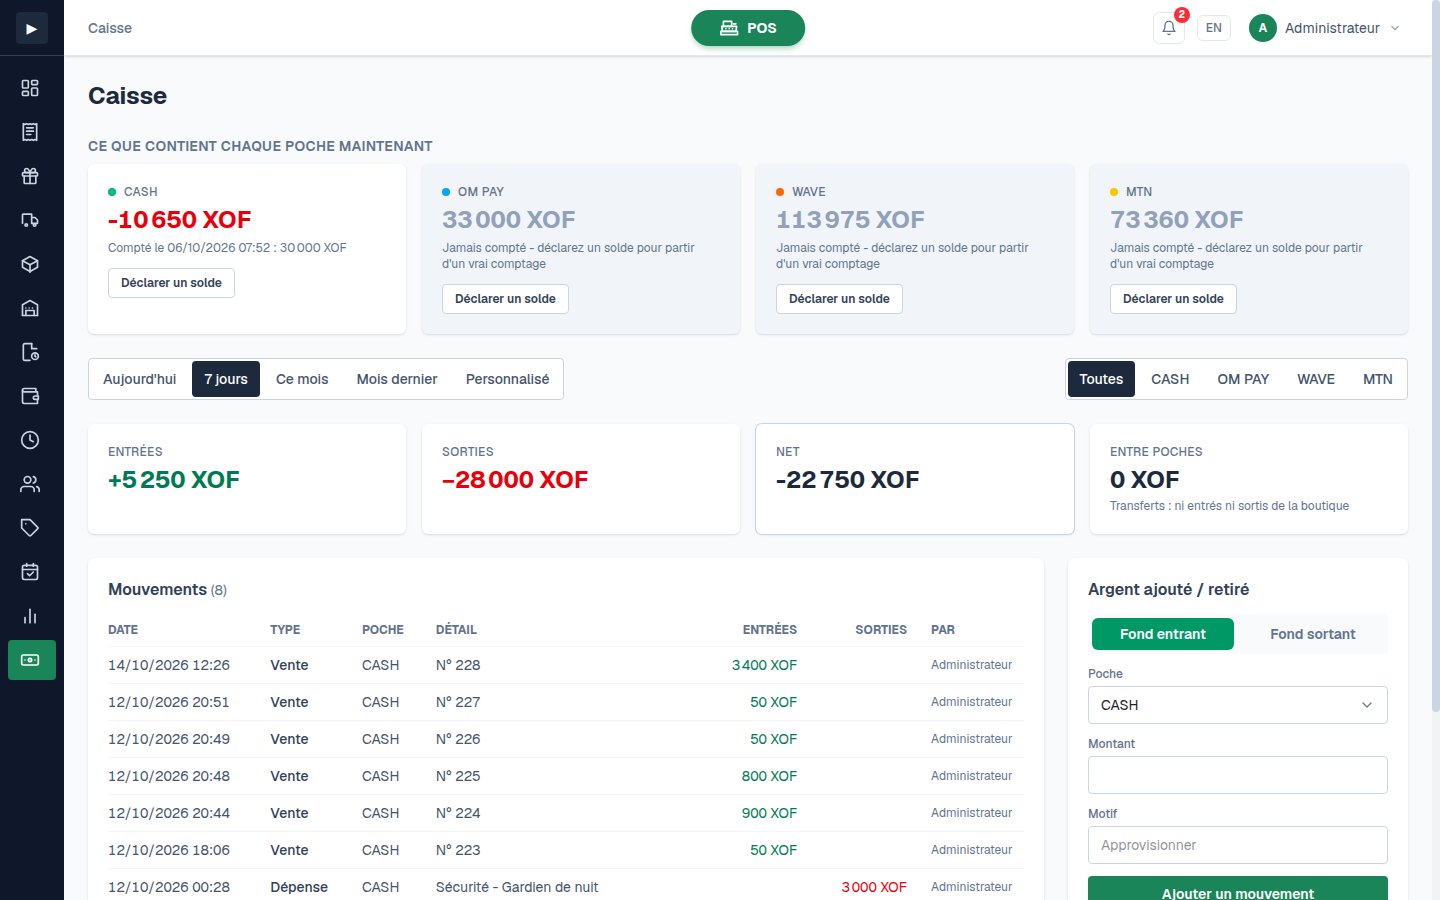Open the clock icon in sidebar

tap(30, 440)
